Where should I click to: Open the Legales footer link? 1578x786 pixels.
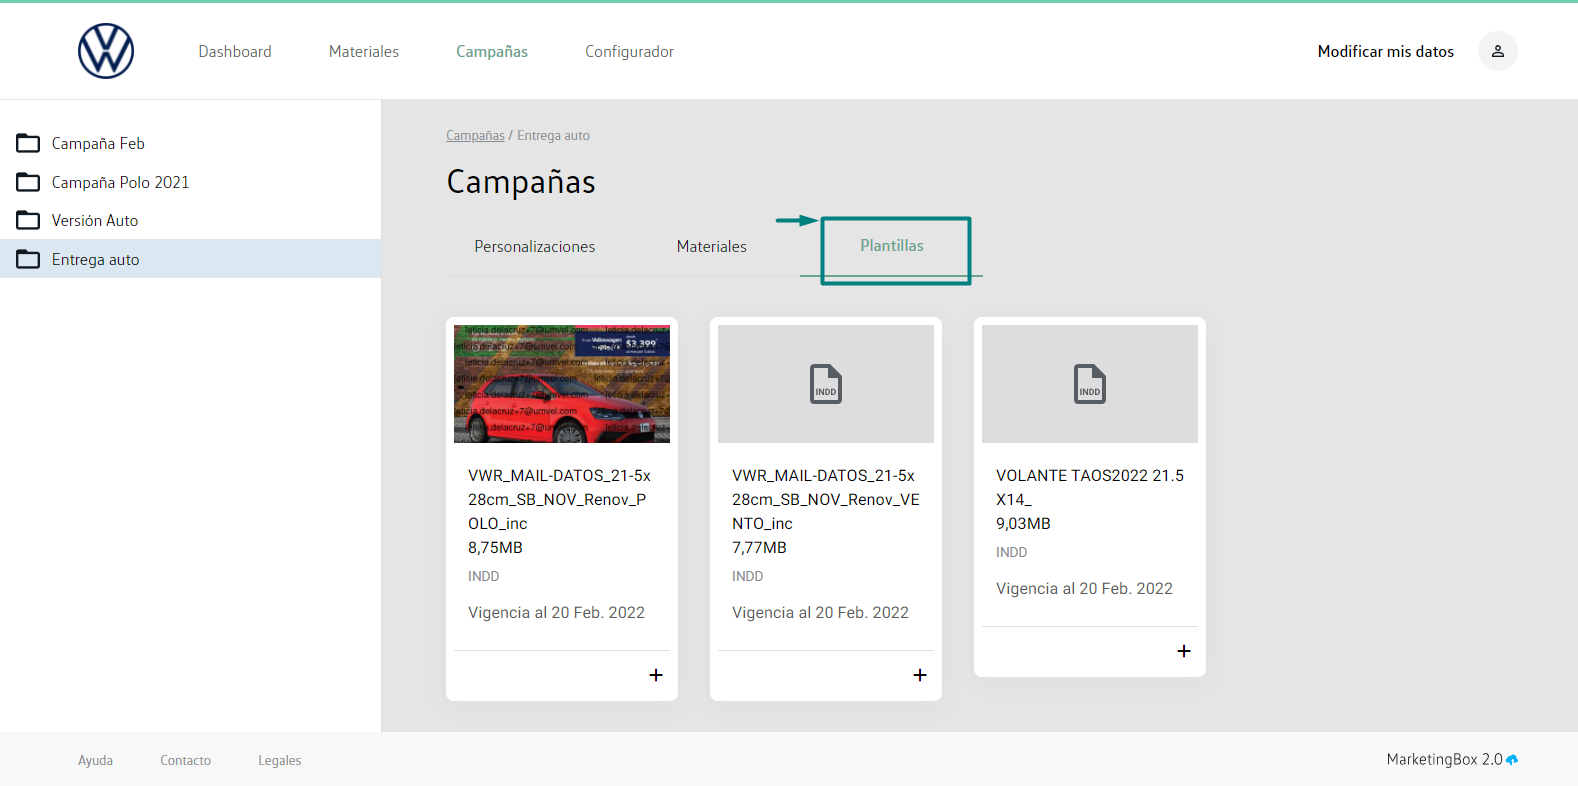tap(279, 760)
